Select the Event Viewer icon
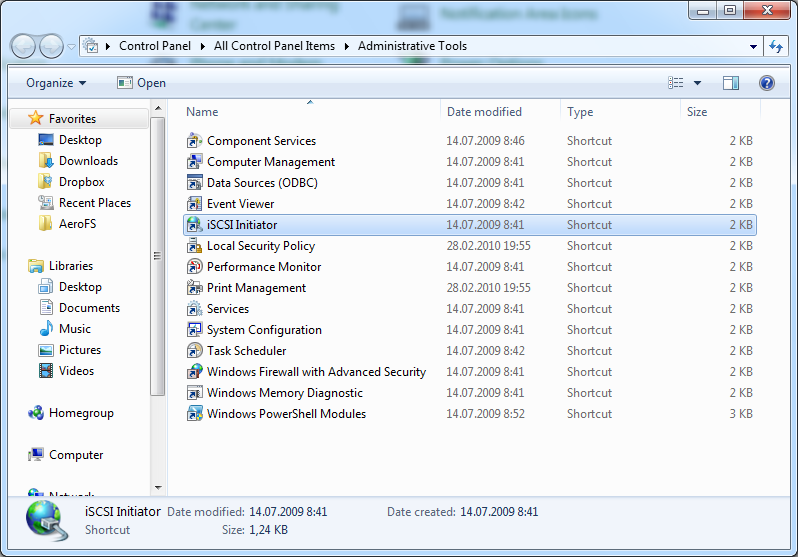 tap(194, 204)
